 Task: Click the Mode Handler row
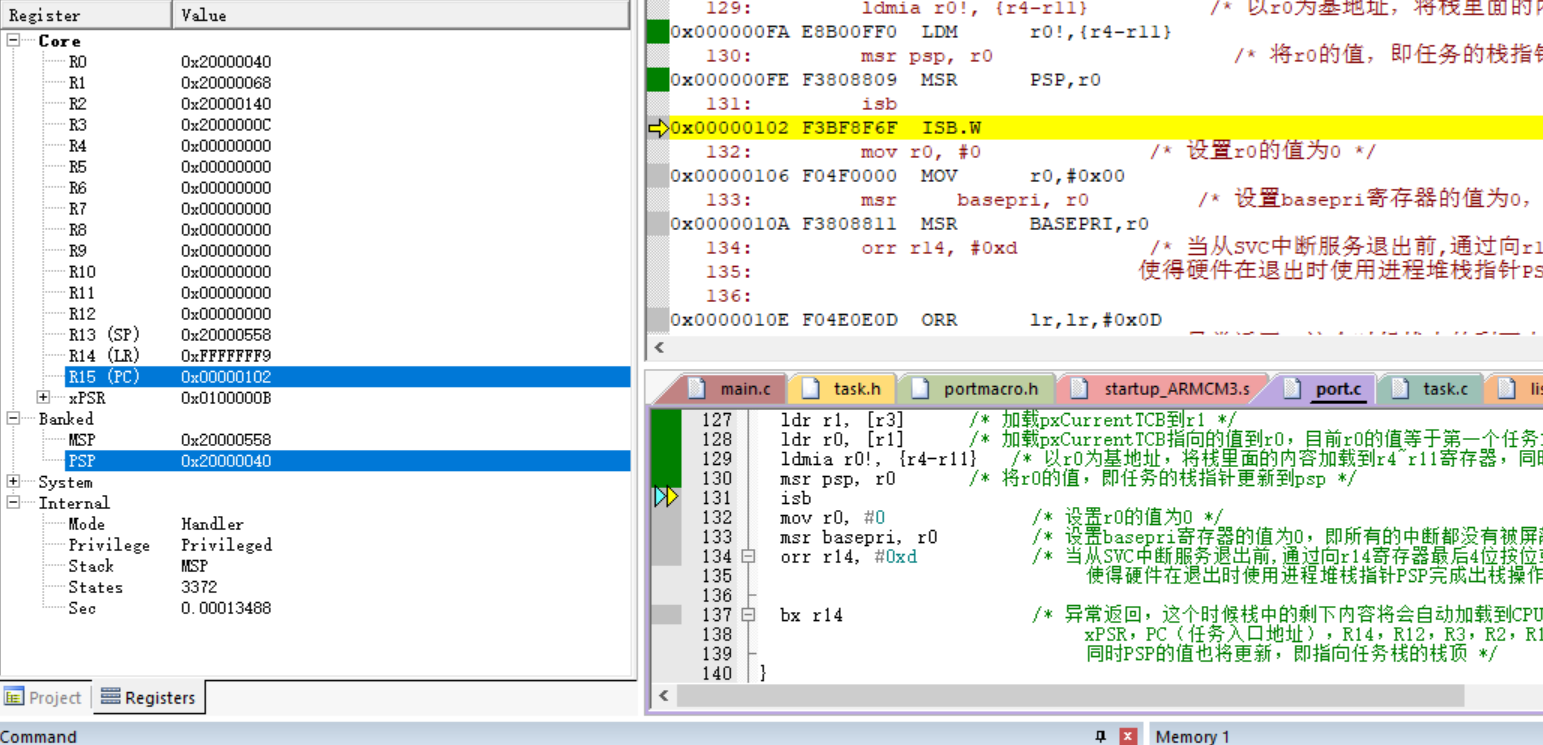click(316, 524)
